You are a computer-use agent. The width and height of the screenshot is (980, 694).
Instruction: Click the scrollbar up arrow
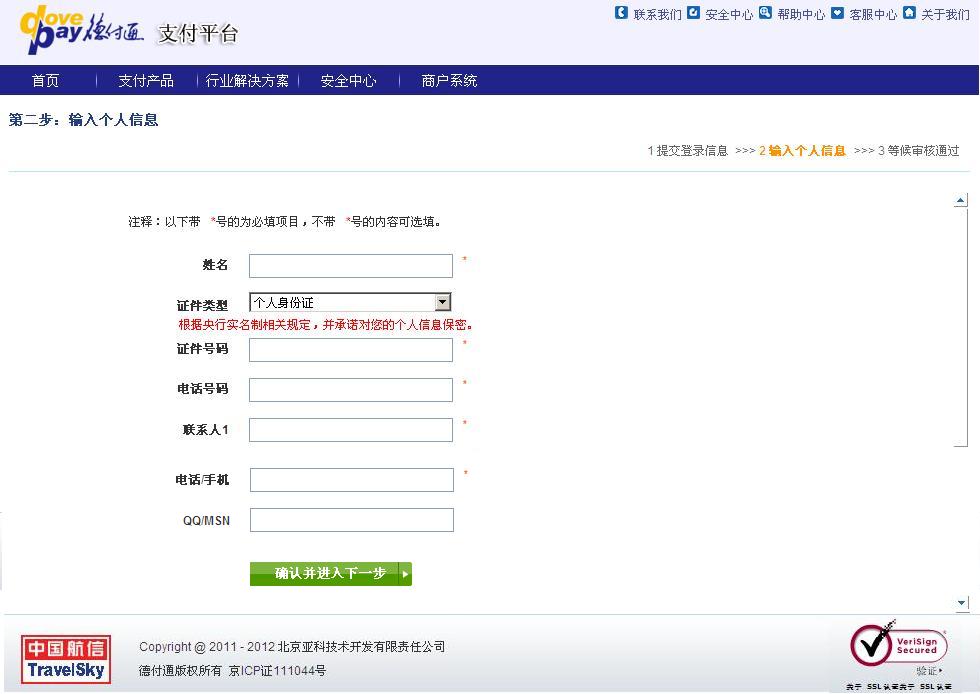tap(961, 201)
